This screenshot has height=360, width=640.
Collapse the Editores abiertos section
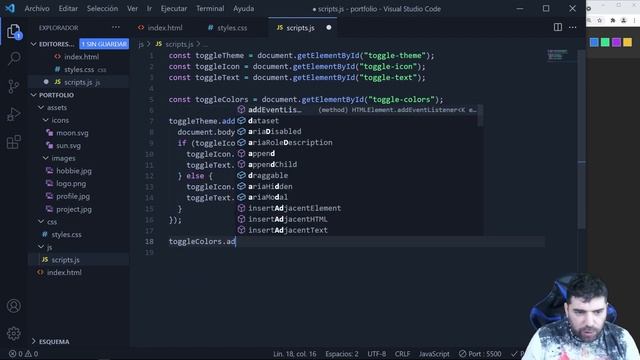pyautogui.click(x=34, y=44)
